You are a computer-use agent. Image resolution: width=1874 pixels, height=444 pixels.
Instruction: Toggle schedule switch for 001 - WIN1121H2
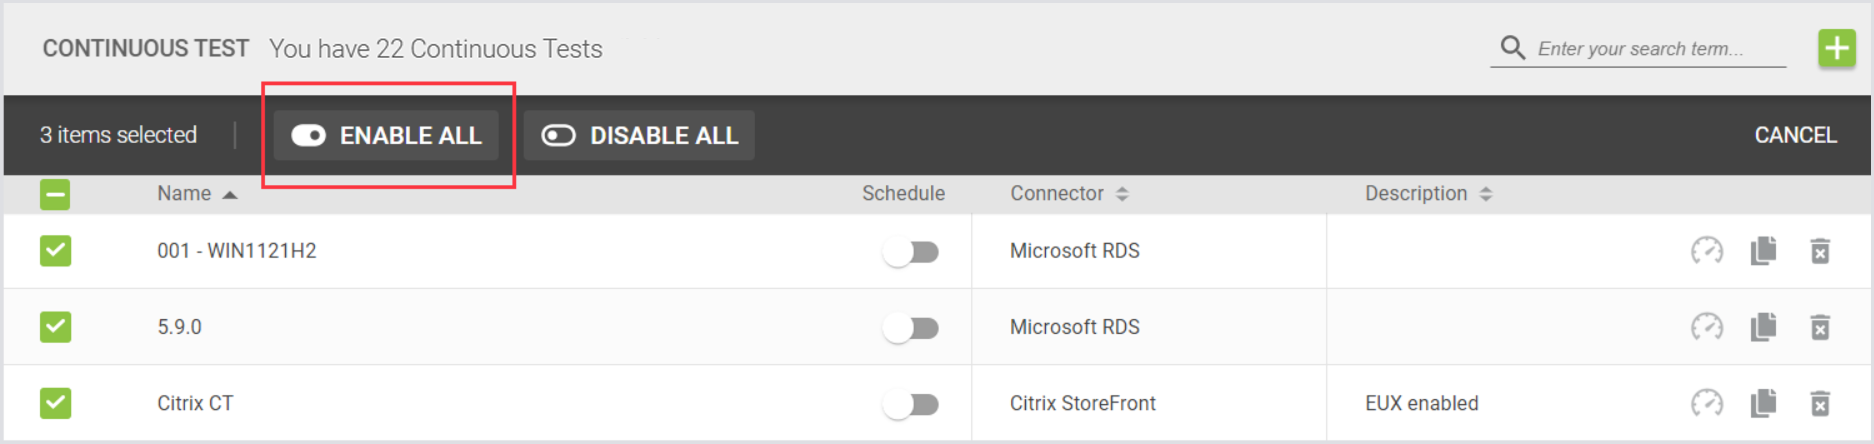click(911, 252)
